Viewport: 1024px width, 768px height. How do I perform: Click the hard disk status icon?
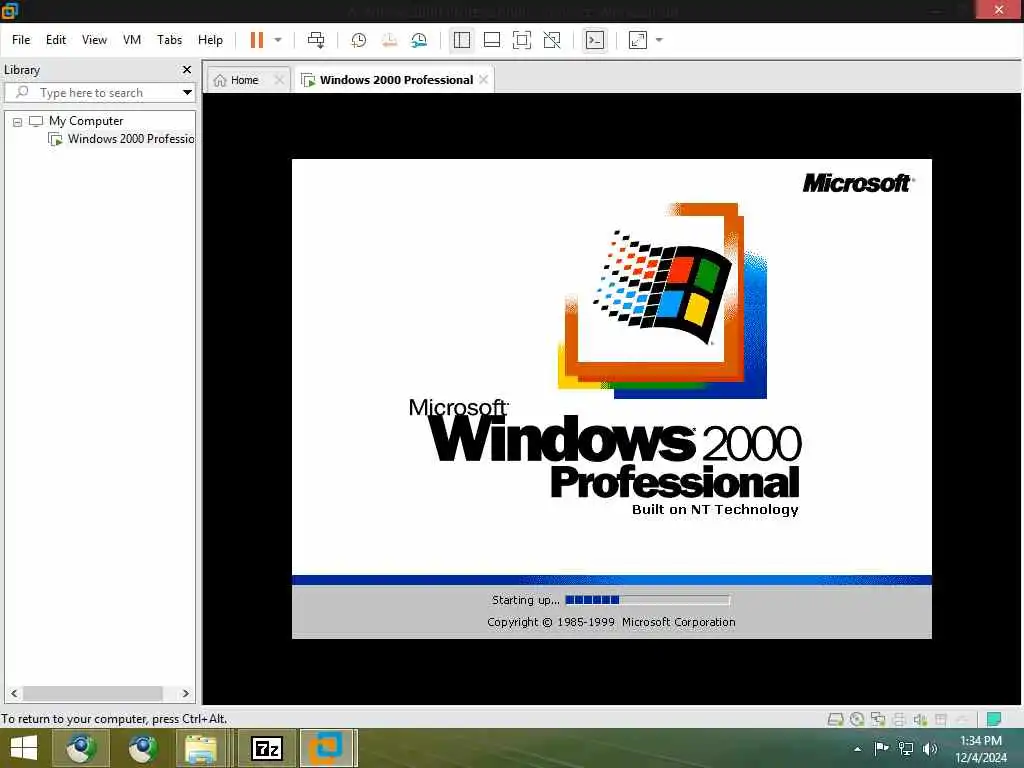coord(835,719)
